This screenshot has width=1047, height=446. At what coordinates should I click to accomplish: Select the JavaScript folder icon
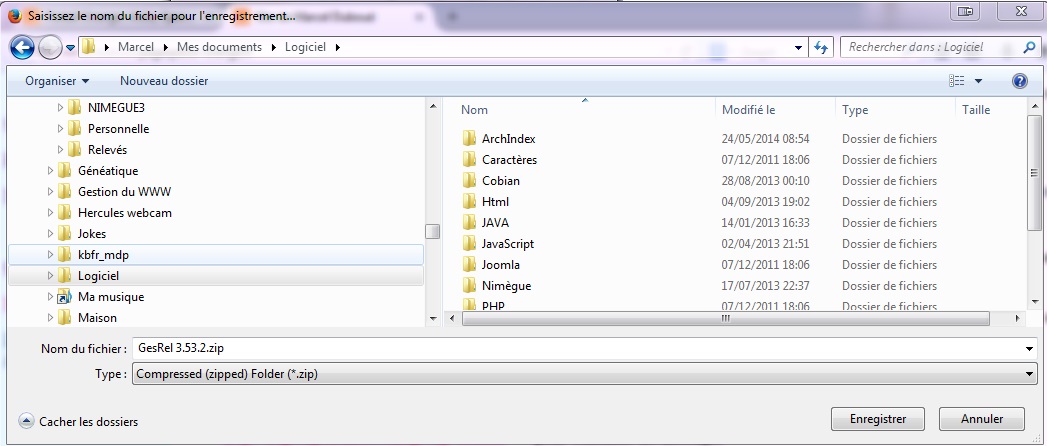pyautogui.click(x=469, y=244)
